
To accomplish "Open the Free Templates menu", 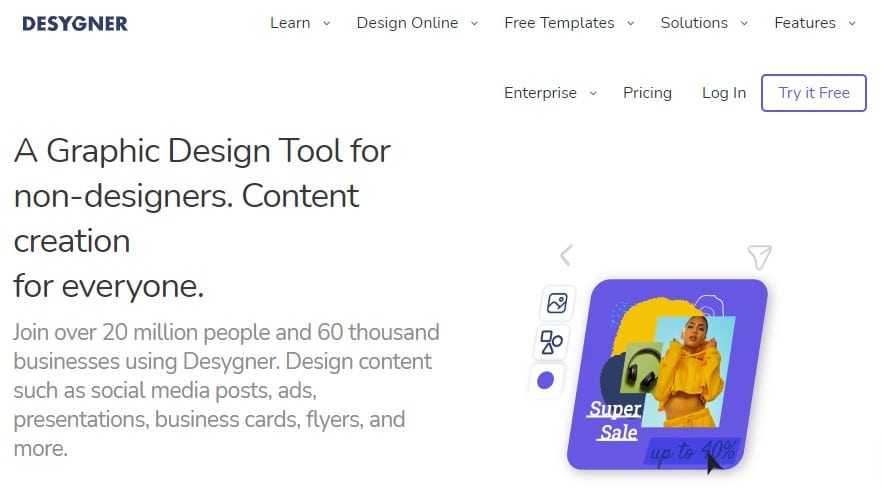I will [559, 23].
